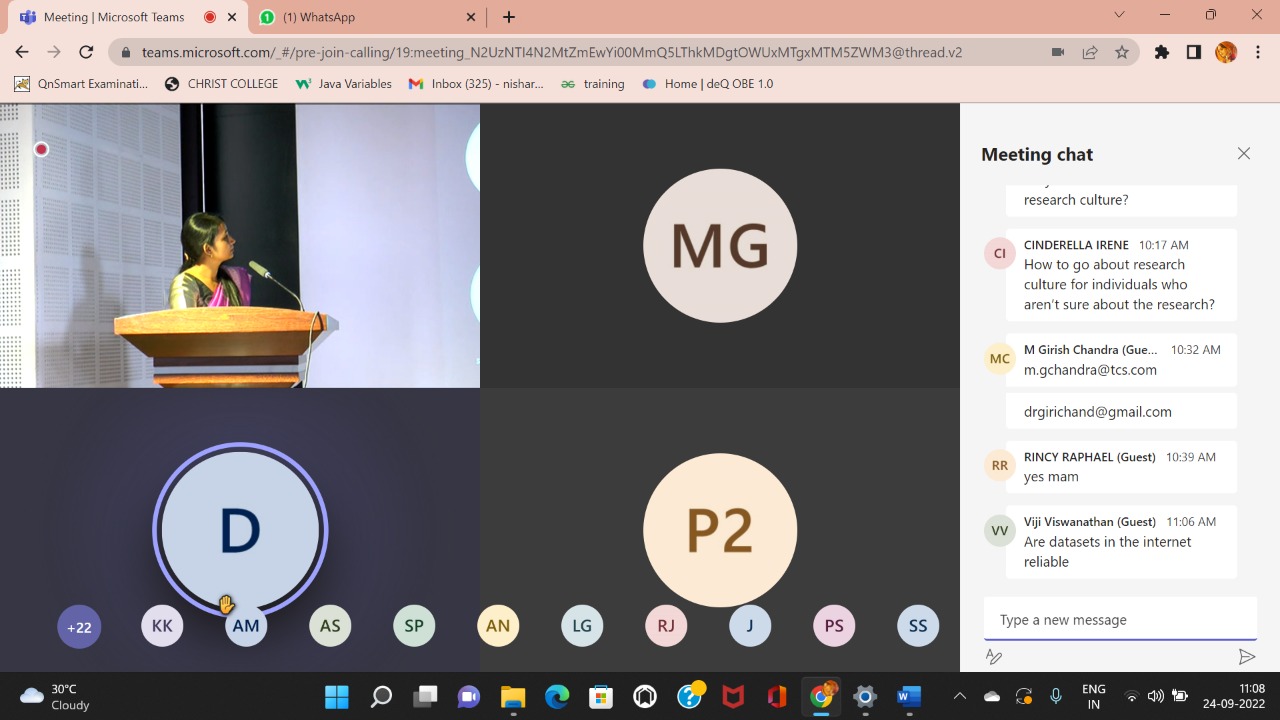This screenshot has width=1280, height=720.
Task: Open File Explorer from the taskbar
Action: coord(513,696)
